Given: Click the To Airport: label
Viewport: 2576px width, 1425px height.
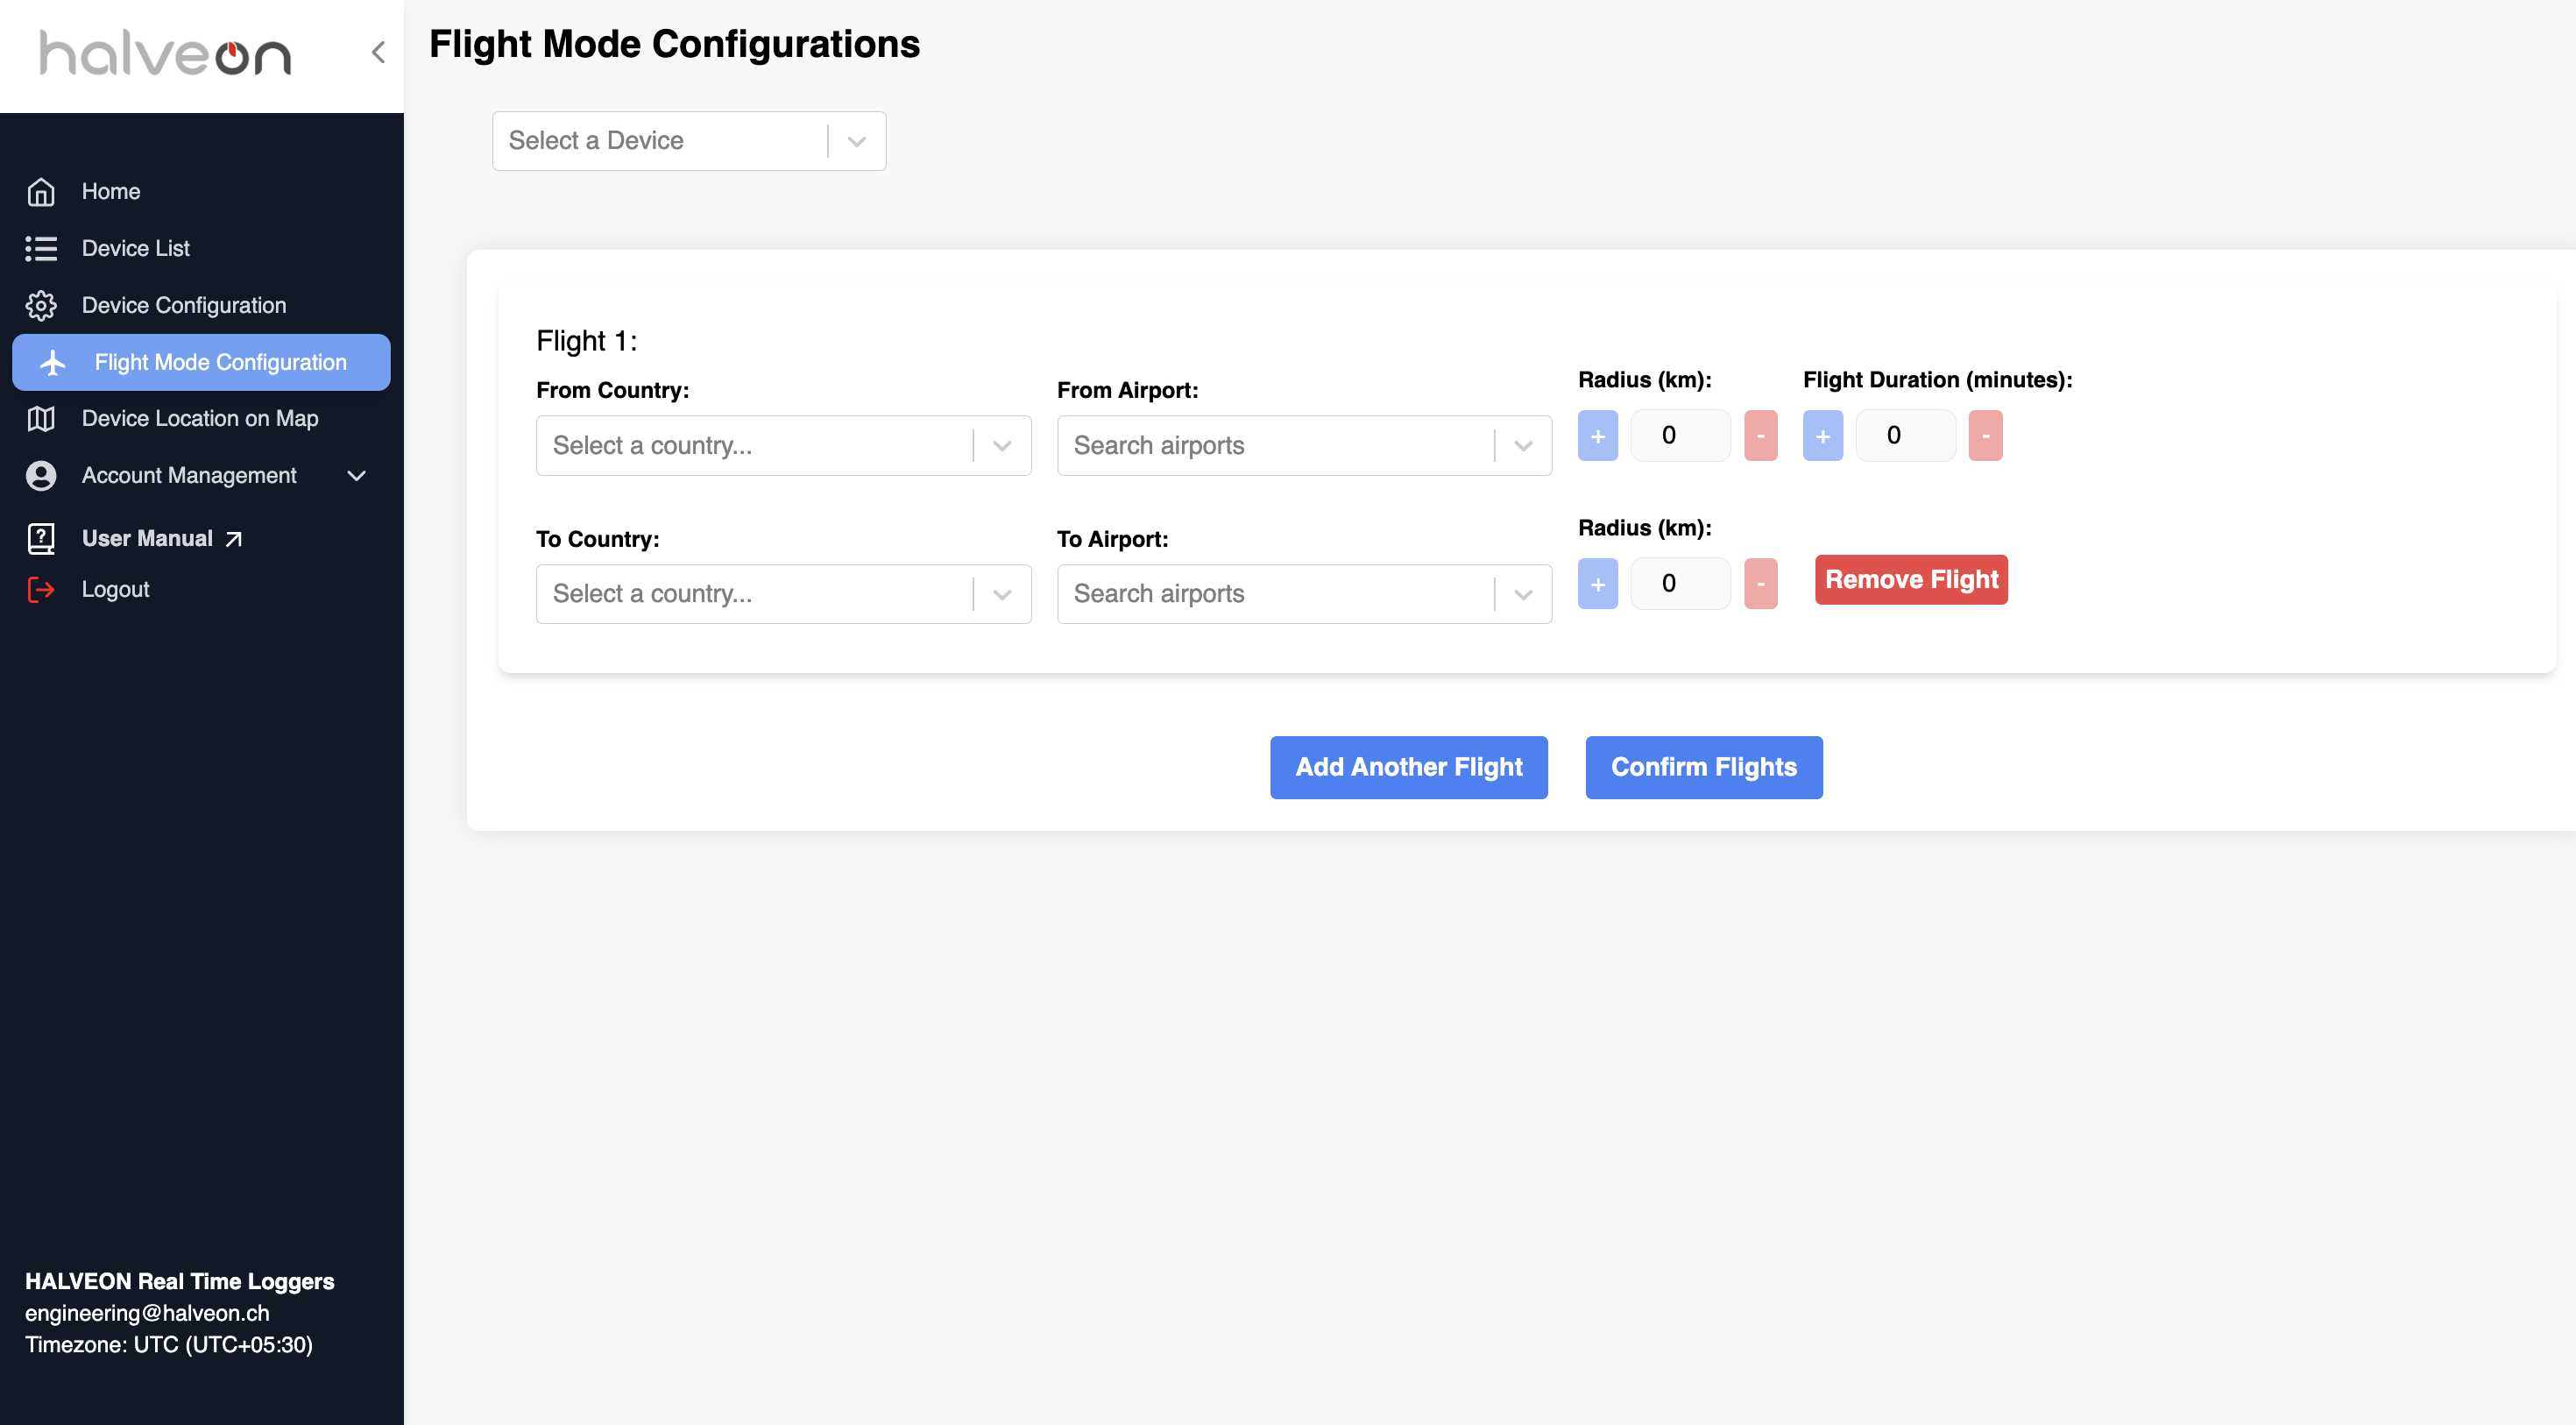Looking at the screenshot, I should [x=1112, y=539].
